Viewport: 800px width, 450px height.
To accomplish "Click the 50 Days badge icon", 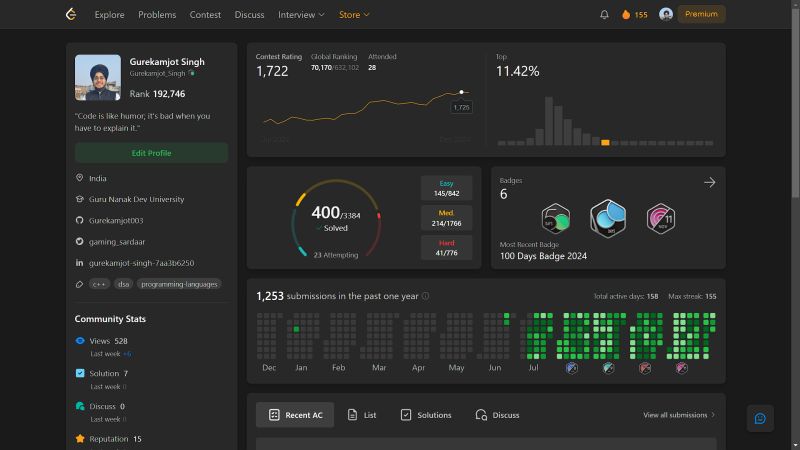I will point(556,218).
